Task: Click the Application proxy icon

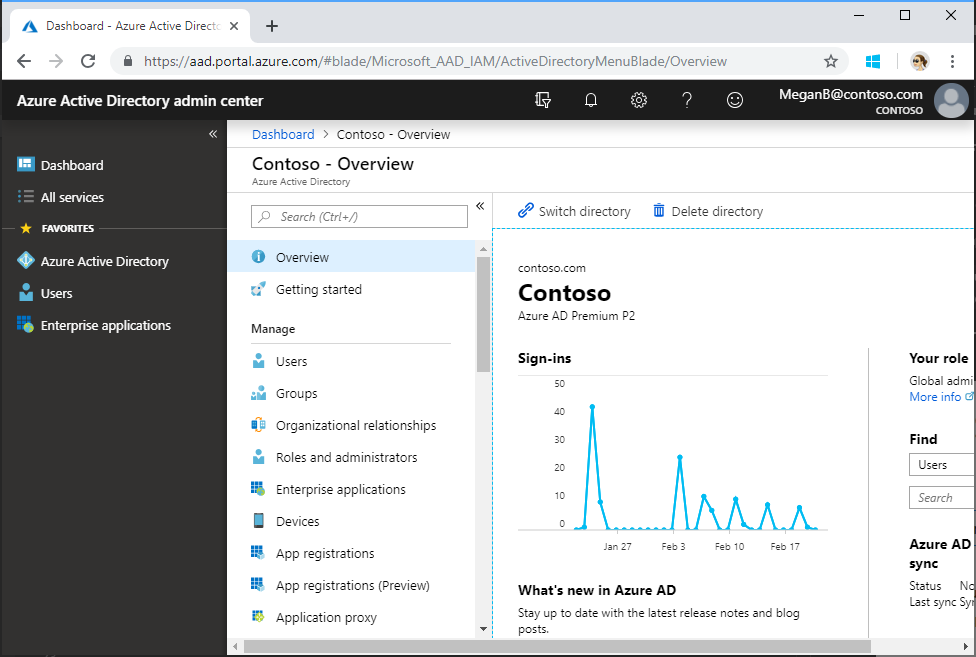Action: [258, 617]
